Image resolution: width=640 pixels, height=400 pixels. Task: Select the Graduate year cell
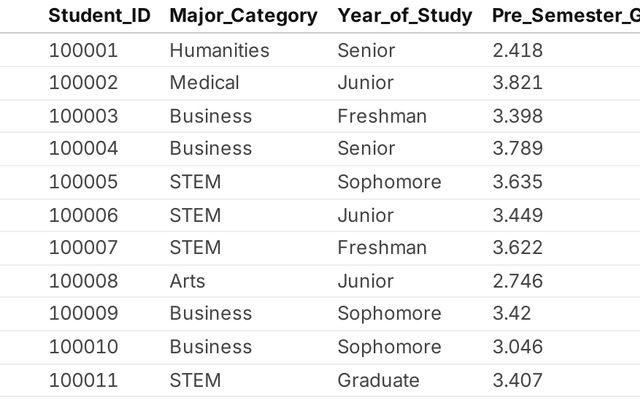tap(378, 380)
